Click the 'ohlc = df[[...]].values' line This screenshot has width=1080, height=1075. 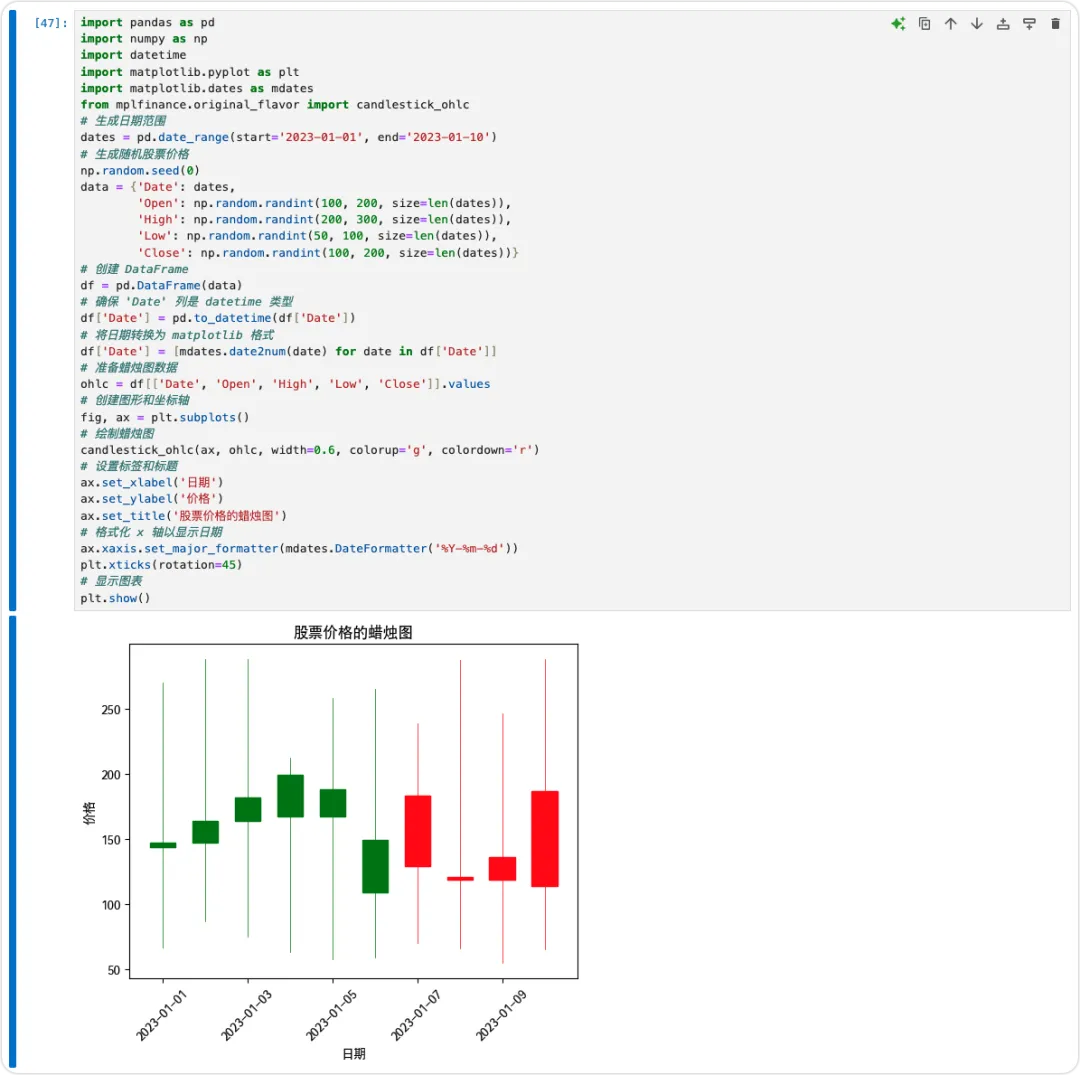point(285,384)
